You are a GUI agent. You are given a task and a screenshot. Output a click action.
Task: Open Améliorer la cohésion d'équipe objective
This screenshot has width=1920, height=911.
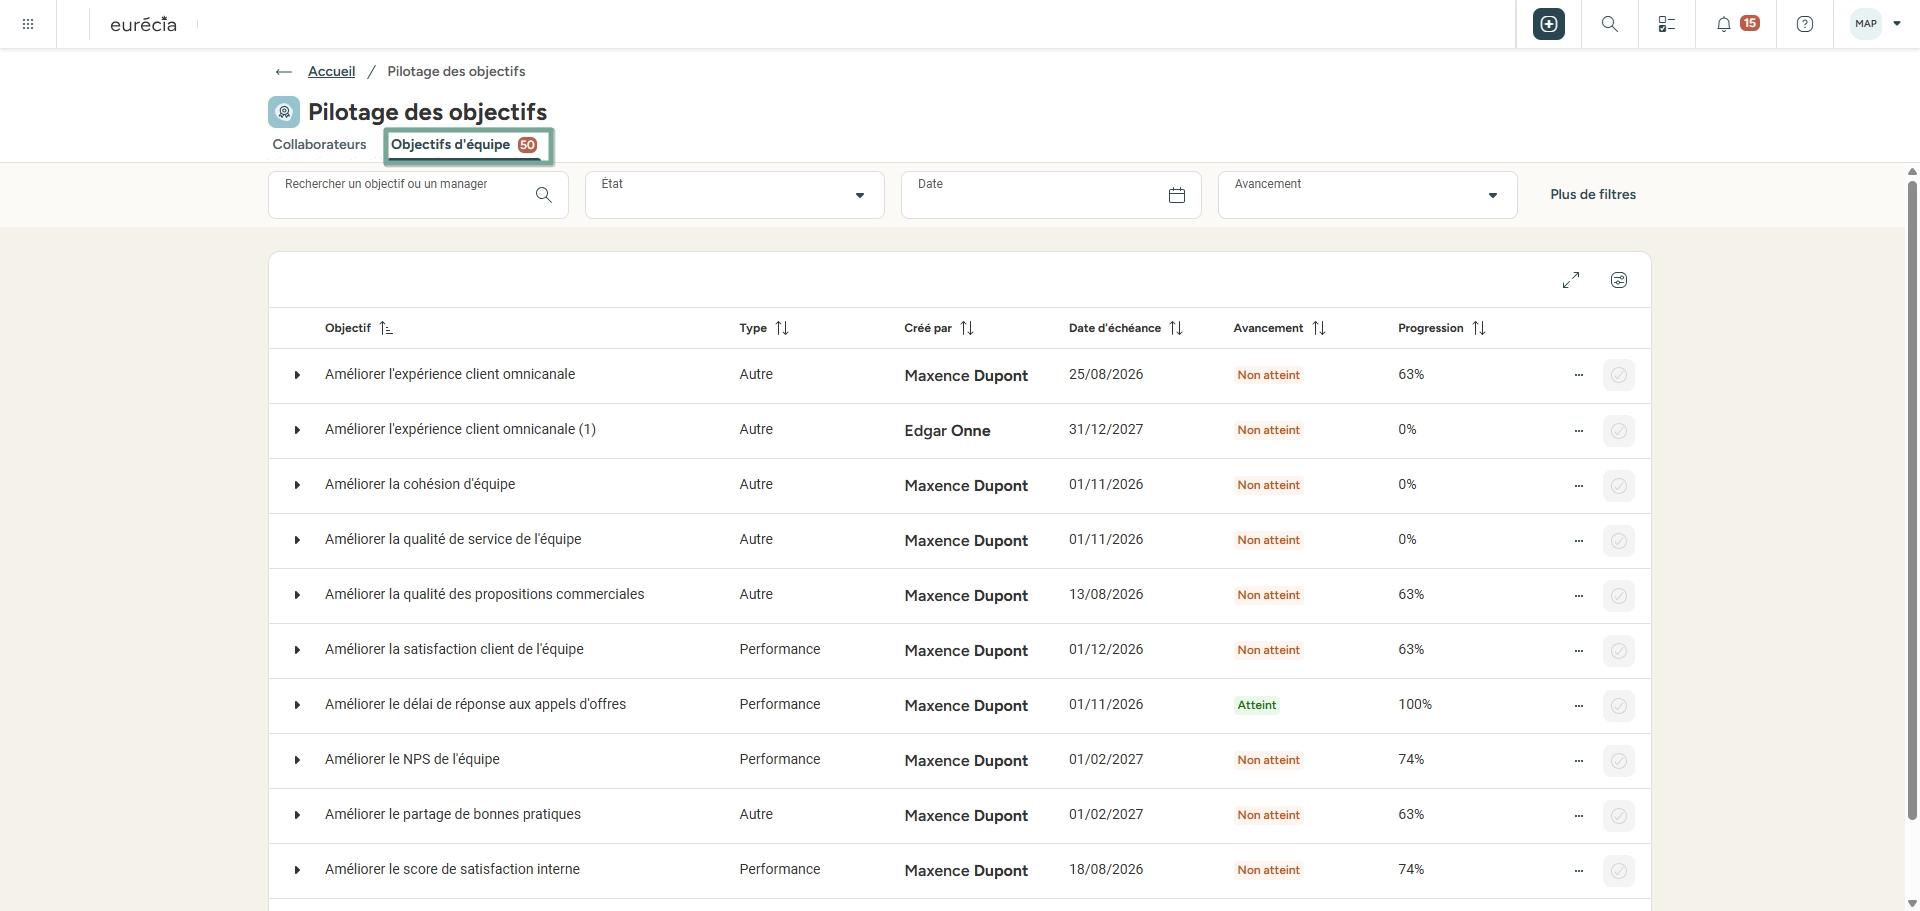[420, 484]
